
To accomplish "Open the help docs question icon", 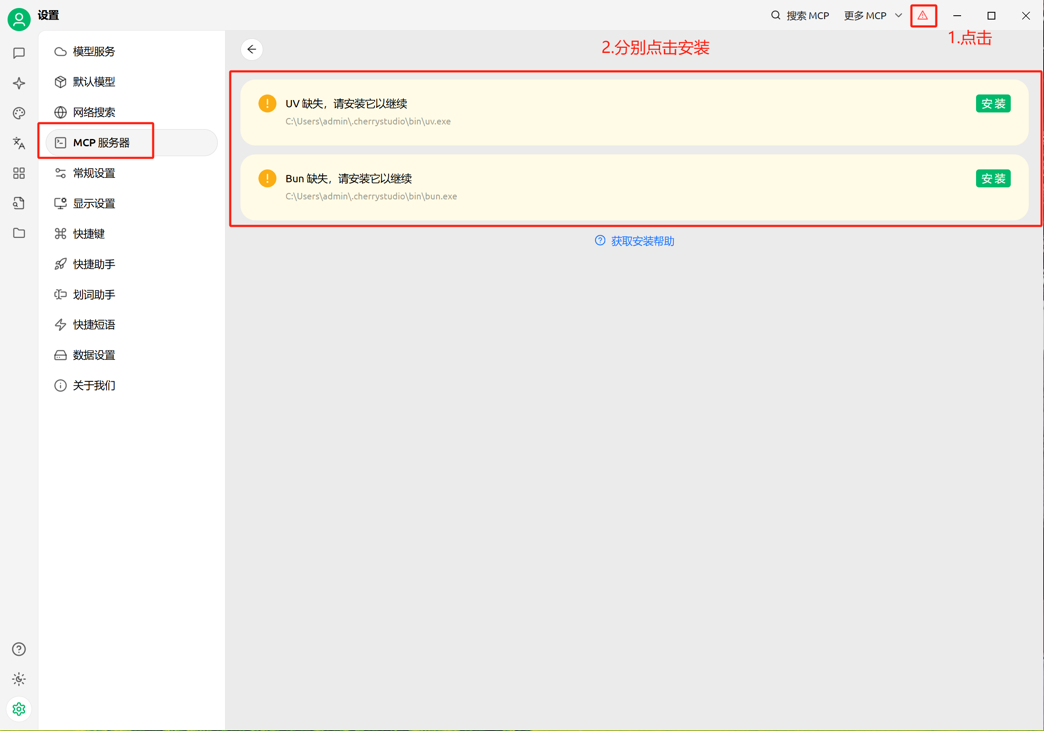I will (x=19, y=649).
